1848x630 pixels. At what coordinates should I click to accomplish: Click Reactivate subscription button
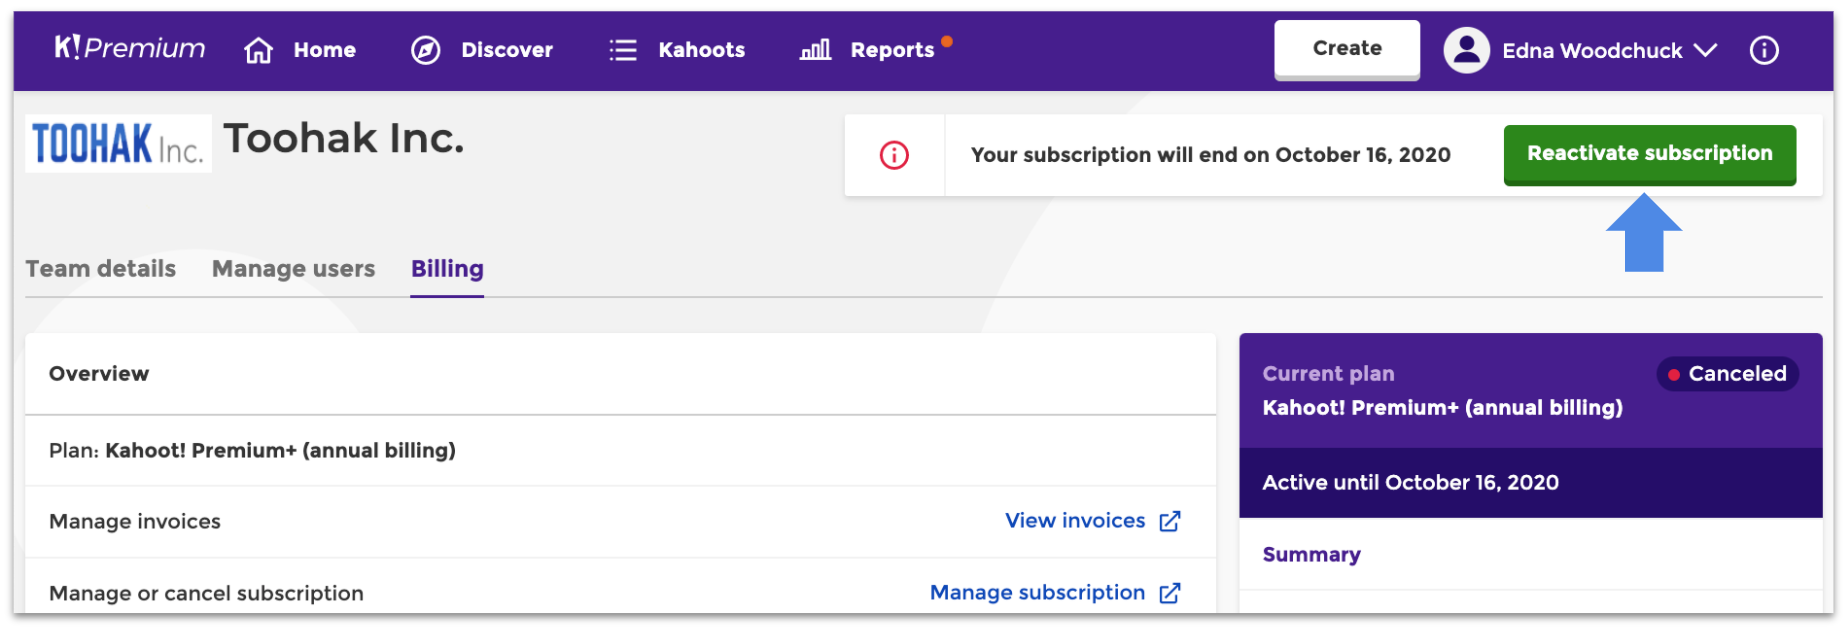tap(1650, 154)
